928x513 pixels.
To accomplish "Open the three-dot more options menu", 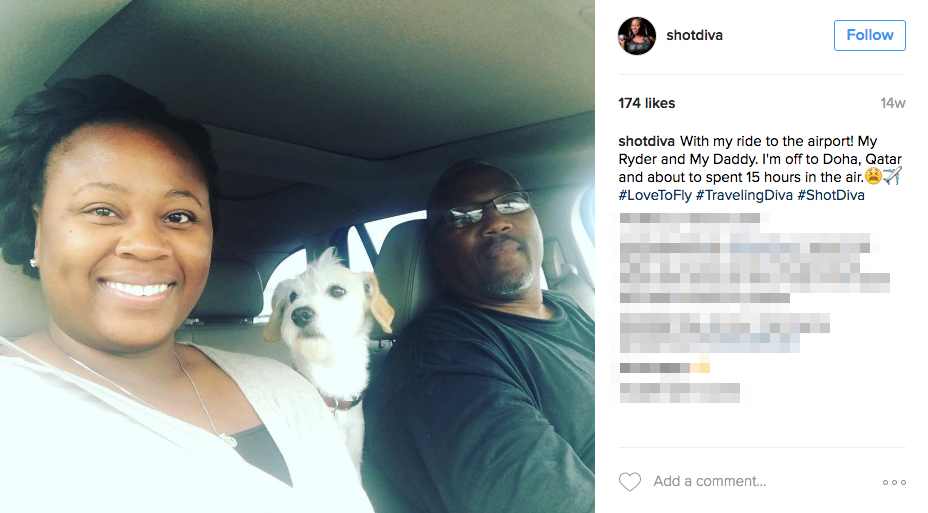I will (x=894, y=482).
